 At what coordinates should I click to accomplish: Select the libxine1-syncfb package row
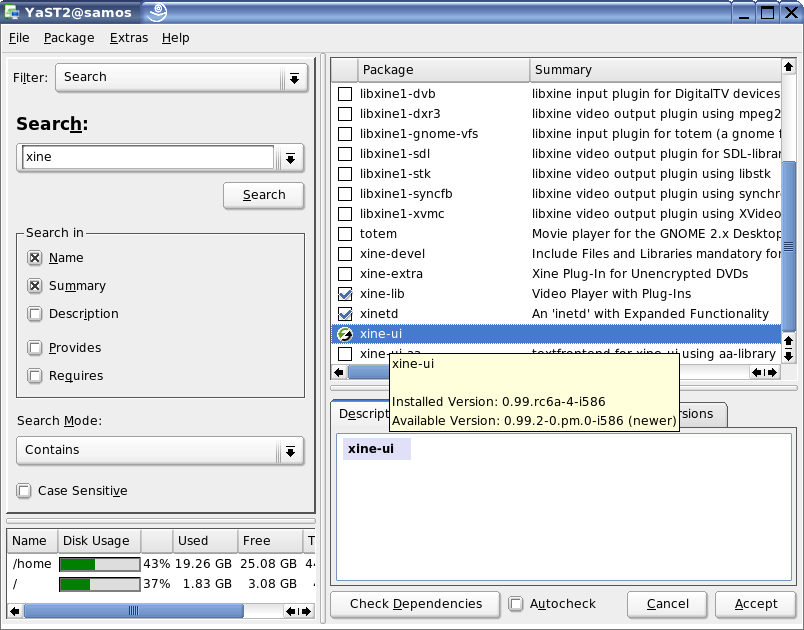coord(556,194)
